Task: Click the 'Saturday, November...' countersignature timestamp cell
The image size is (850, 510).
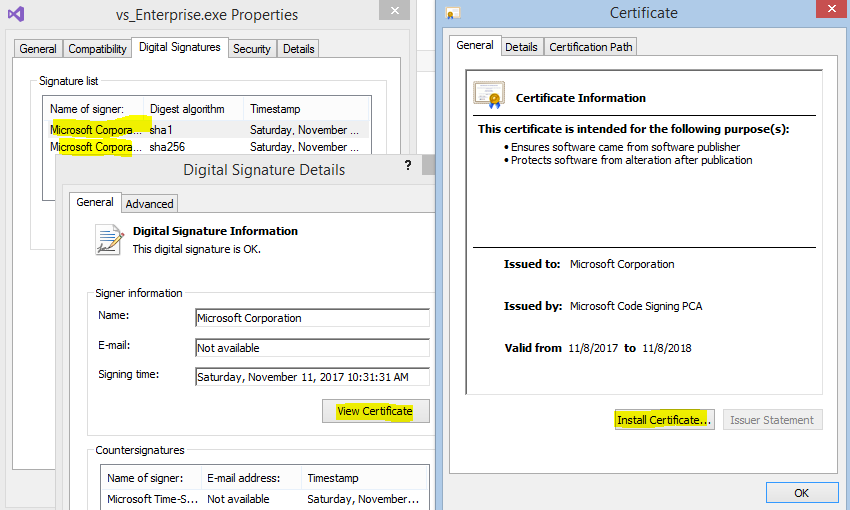Action: coord(363,499)
